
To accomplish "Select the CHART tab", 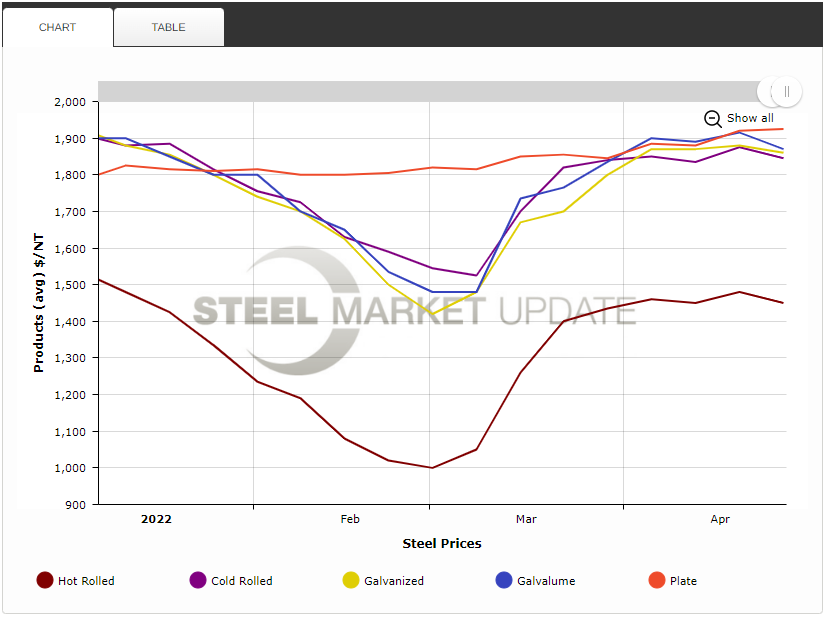I will (57, 27).
